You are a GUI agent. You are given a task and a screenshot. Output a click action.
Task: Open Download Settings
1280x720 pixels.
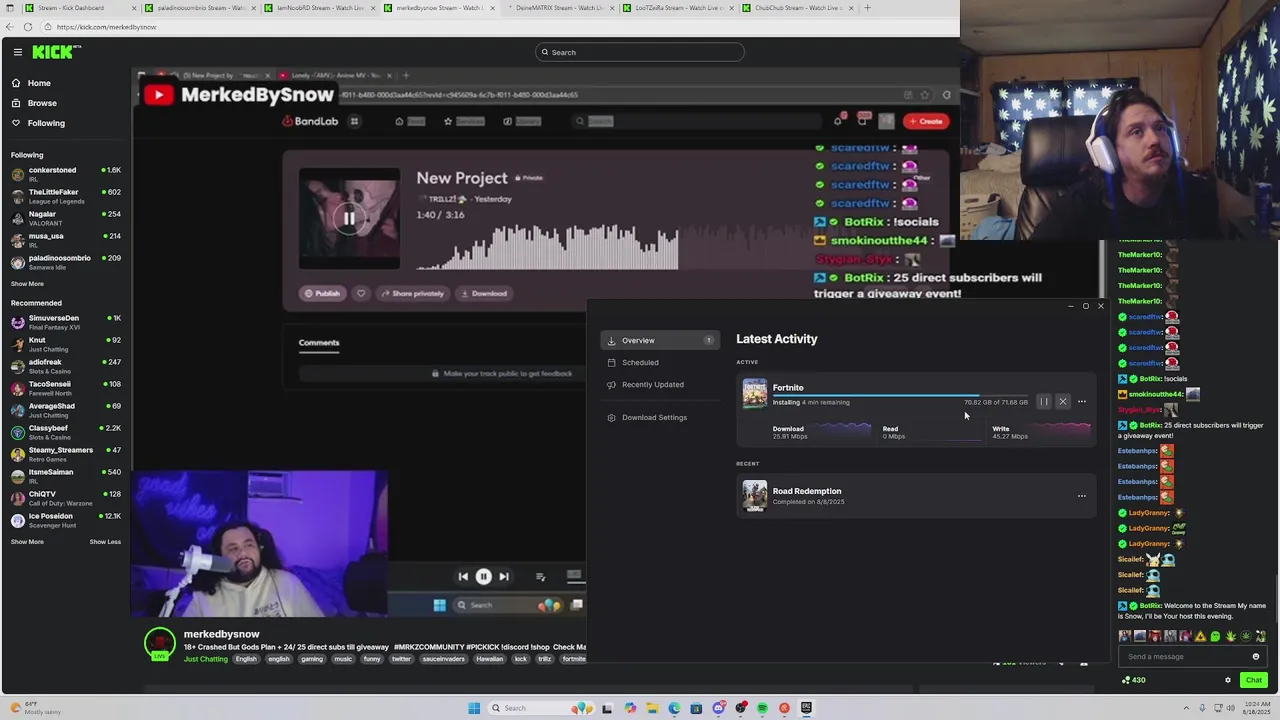click(654, 418)
